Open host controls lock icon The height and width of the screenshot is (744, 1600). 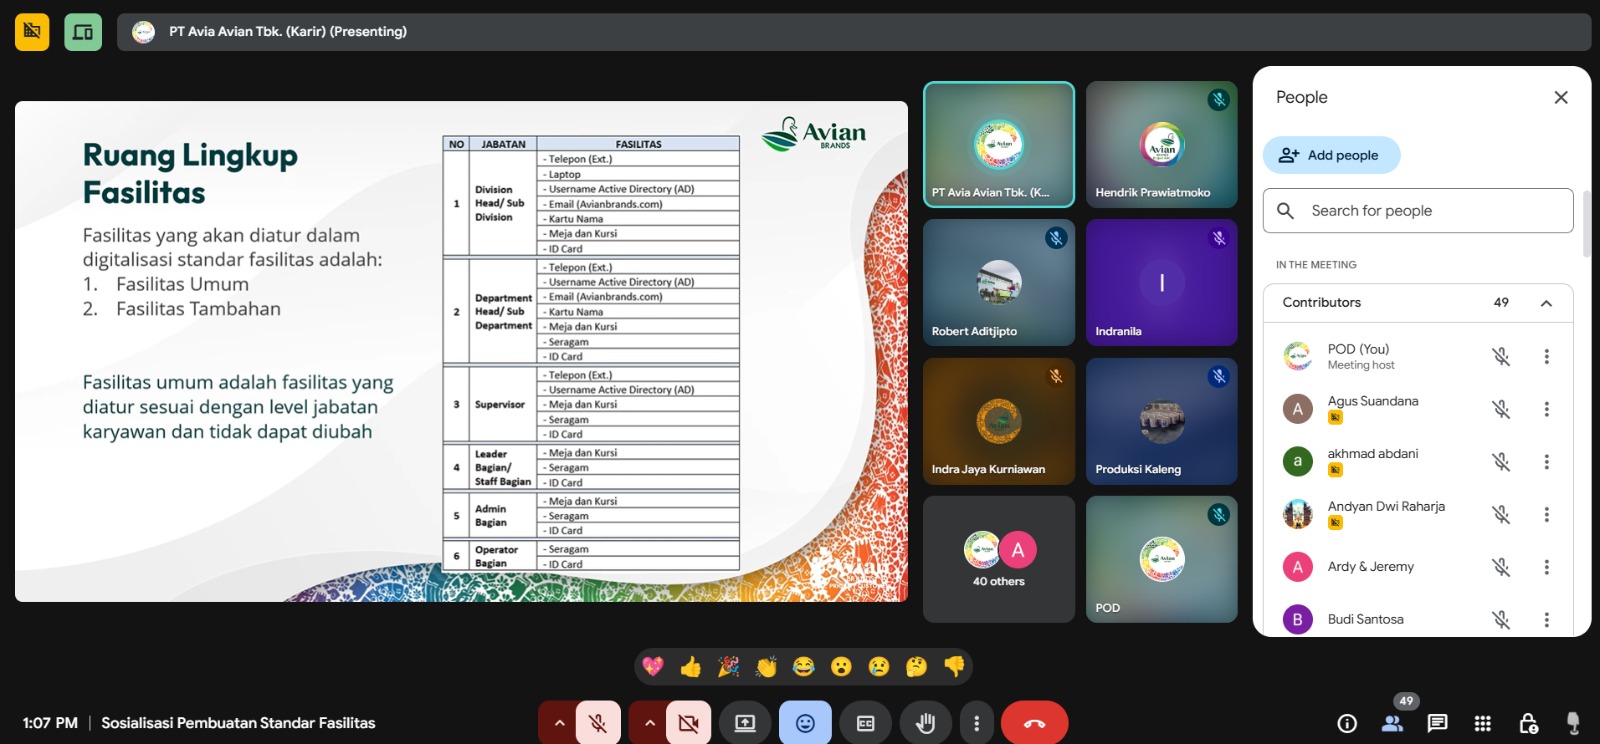click(1528, 723)
